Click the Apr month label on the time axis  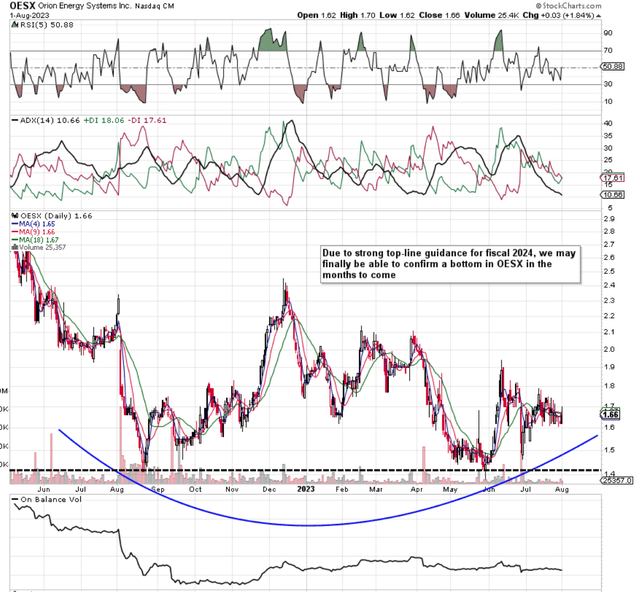(416, 489)
